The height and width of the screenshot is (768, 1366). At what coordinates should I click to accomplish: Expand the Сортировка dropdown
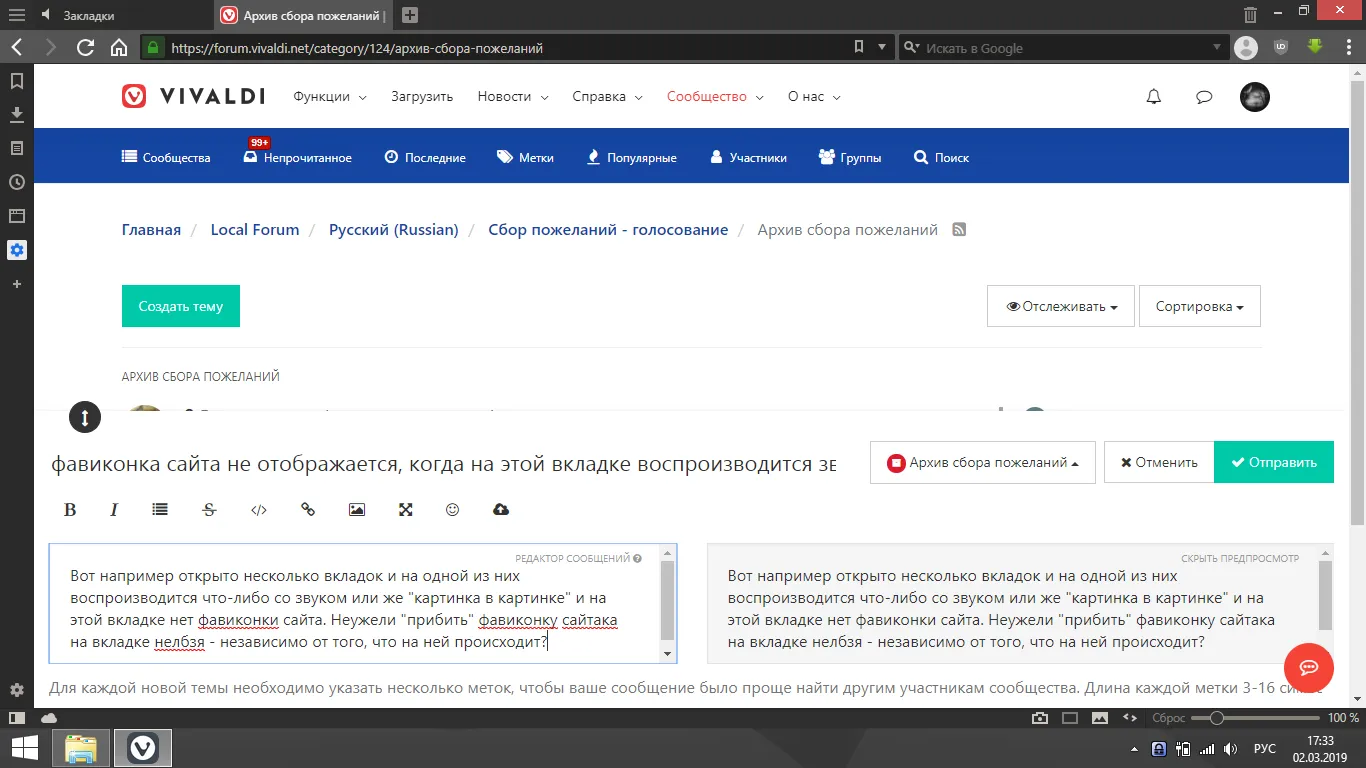[x=1199, y=307]
